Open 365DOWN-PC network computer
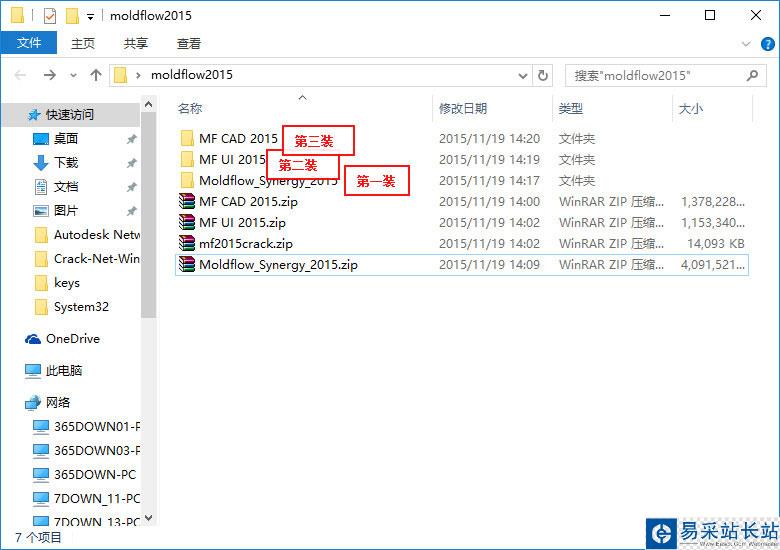Image resolution: width=780 pixels, height=550 pixels. click(x=95, y=474)
